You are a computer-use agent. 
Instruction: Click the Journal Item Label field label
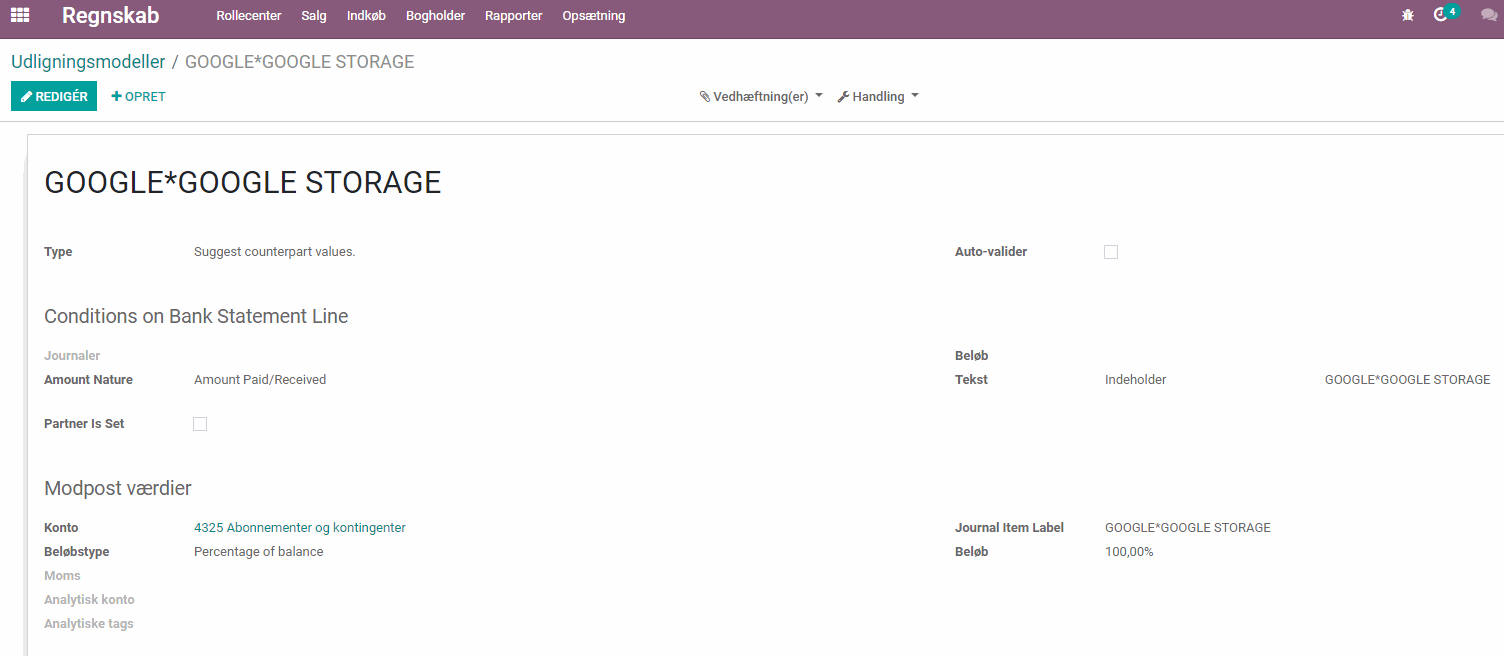point(1009,528)
